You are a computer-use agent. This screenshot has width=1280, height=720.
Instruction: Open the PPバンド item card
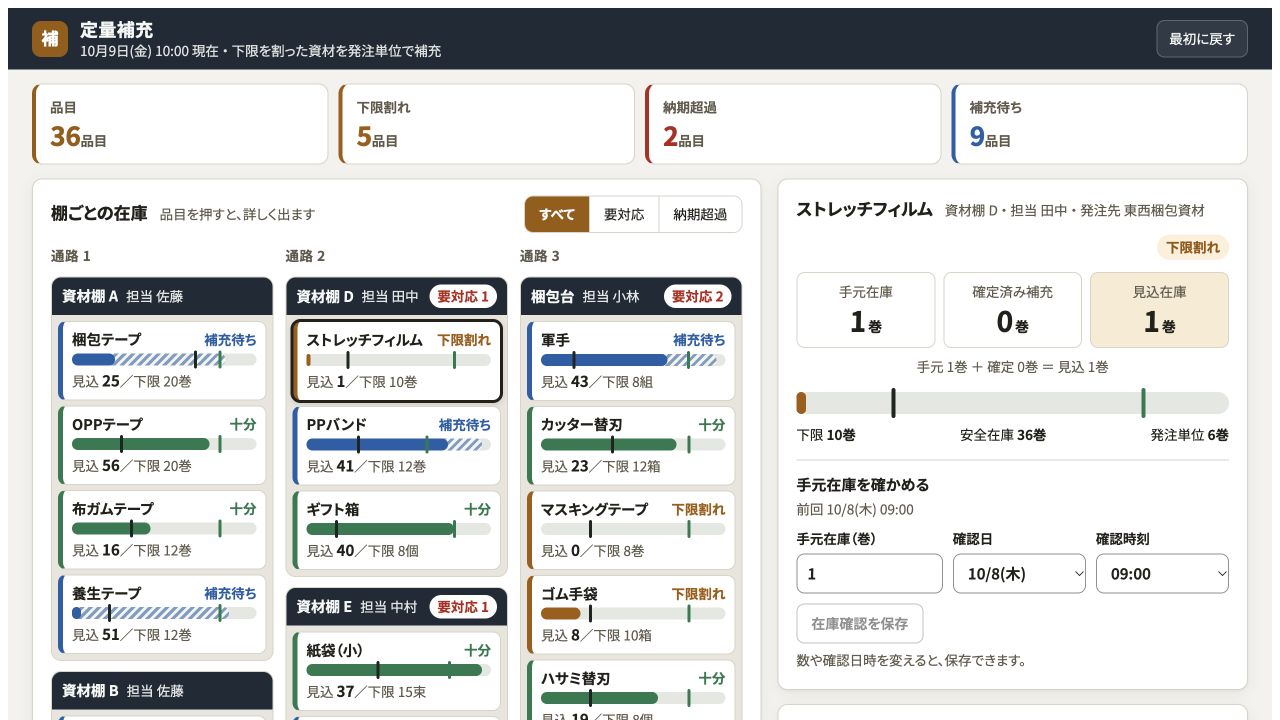[396, 445]
